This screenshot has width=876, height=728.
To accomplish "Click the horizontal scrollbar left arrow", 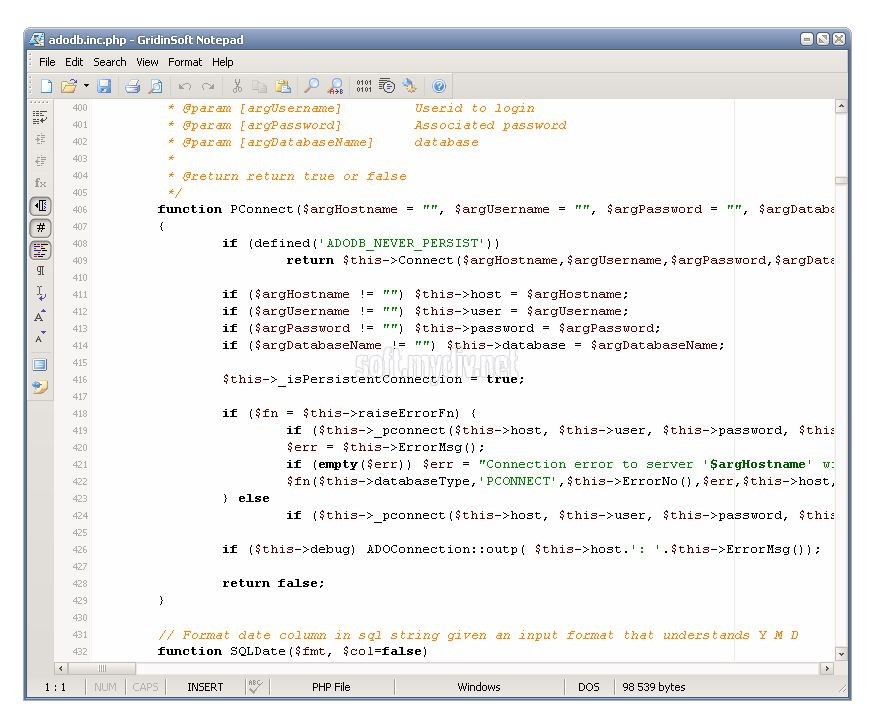I will tap(61, 668).
